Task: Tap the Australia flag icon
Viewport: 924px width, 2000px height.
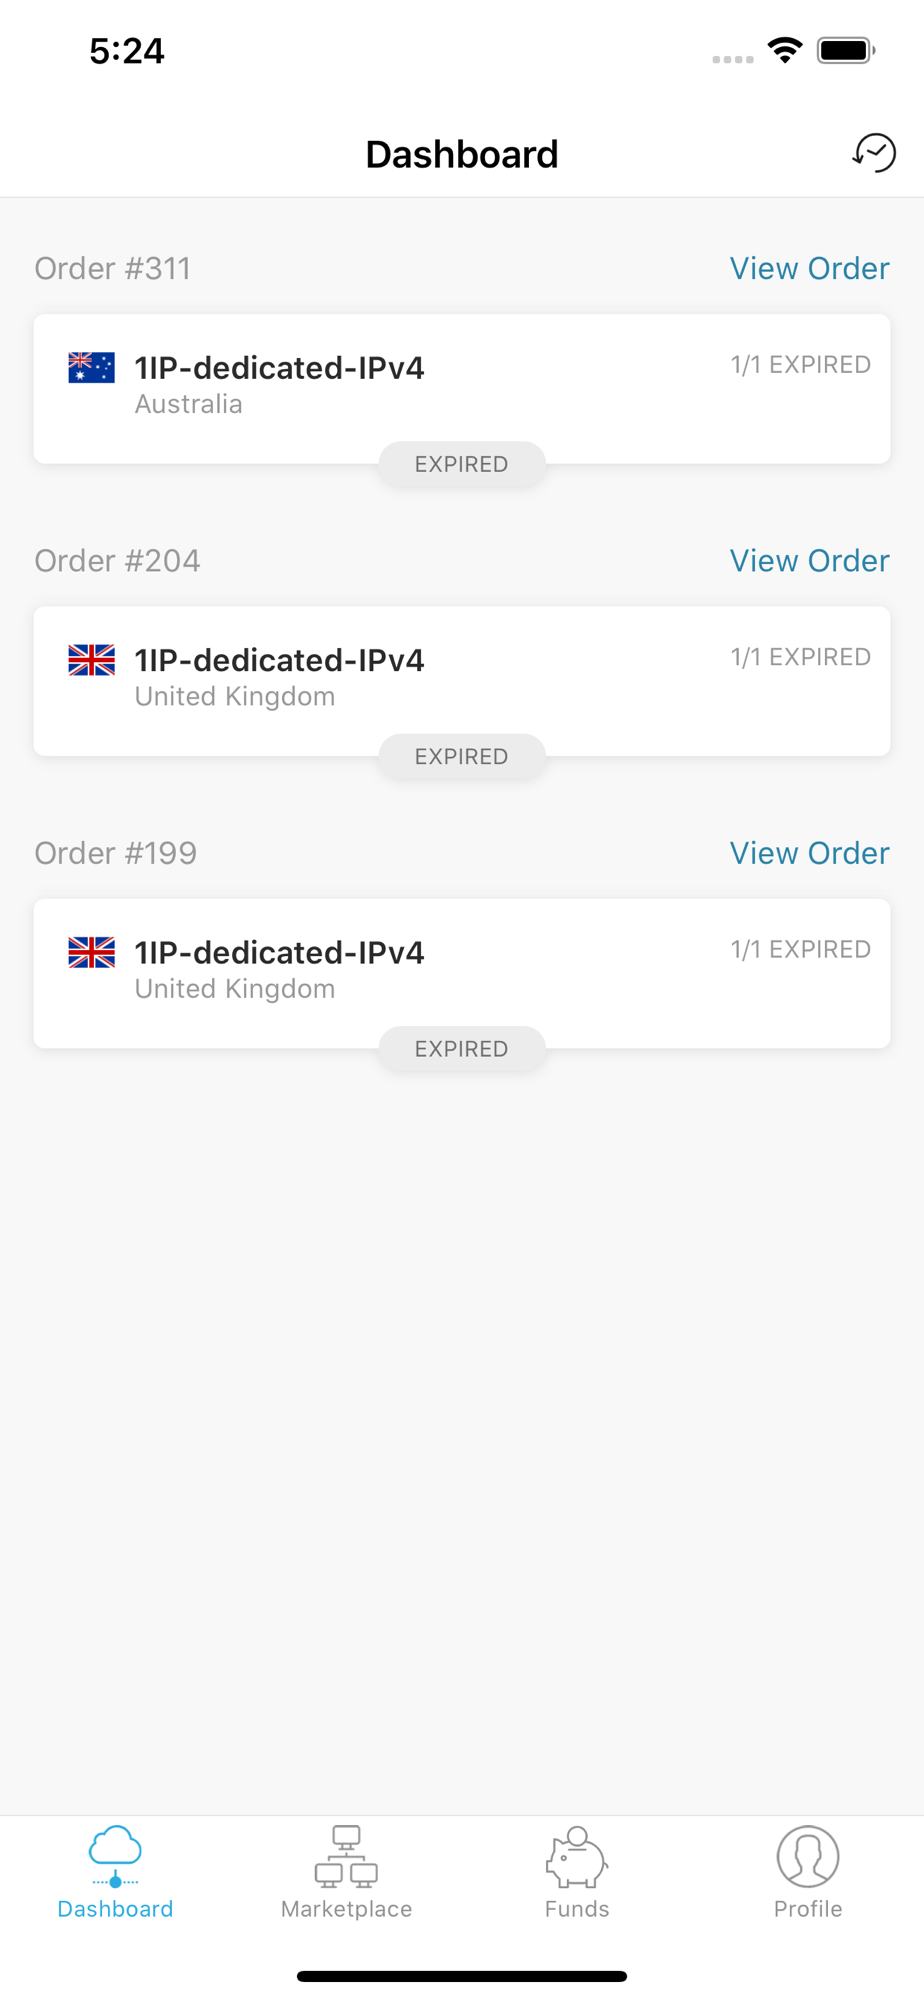Action: pos(91,368)
